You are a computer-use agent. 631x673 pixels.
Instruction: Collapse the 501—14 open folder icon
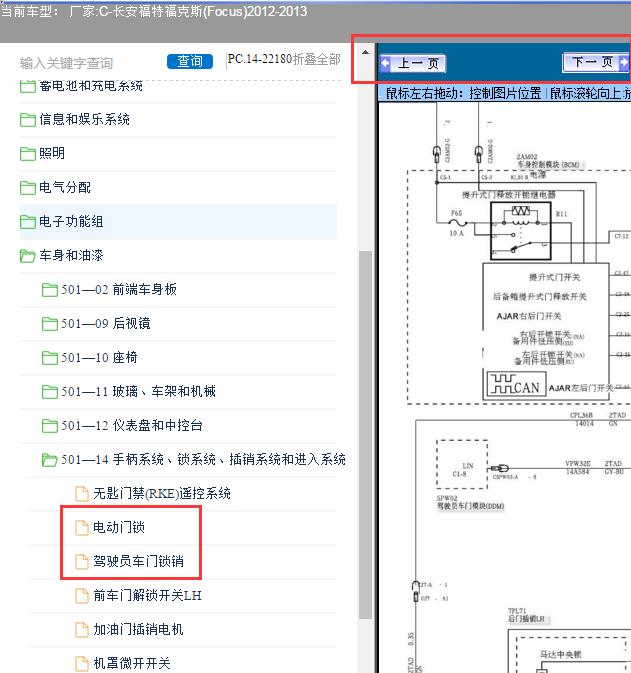pos(50,460)
